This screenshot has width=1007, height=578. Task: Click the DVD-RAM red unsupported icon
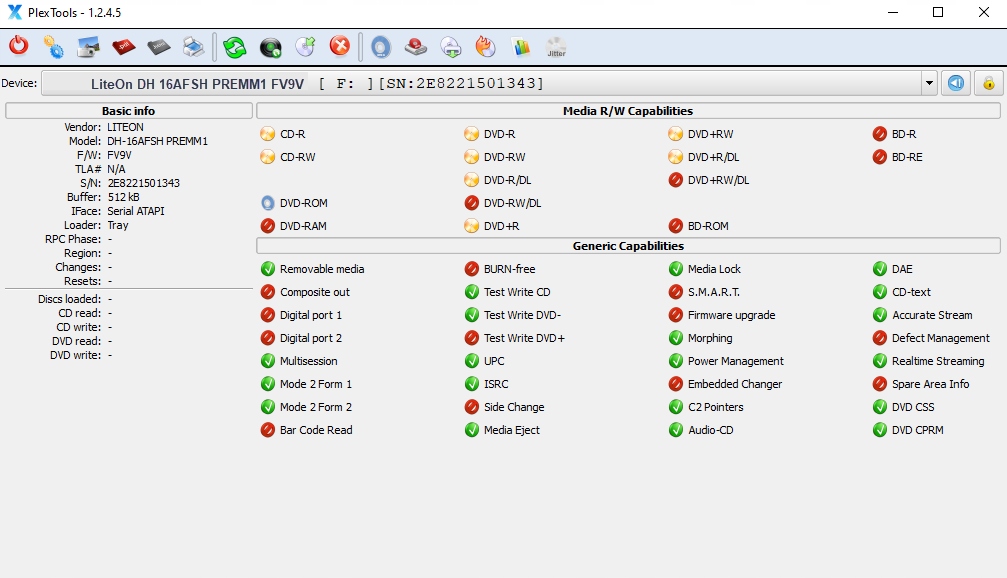pos(268,226)
